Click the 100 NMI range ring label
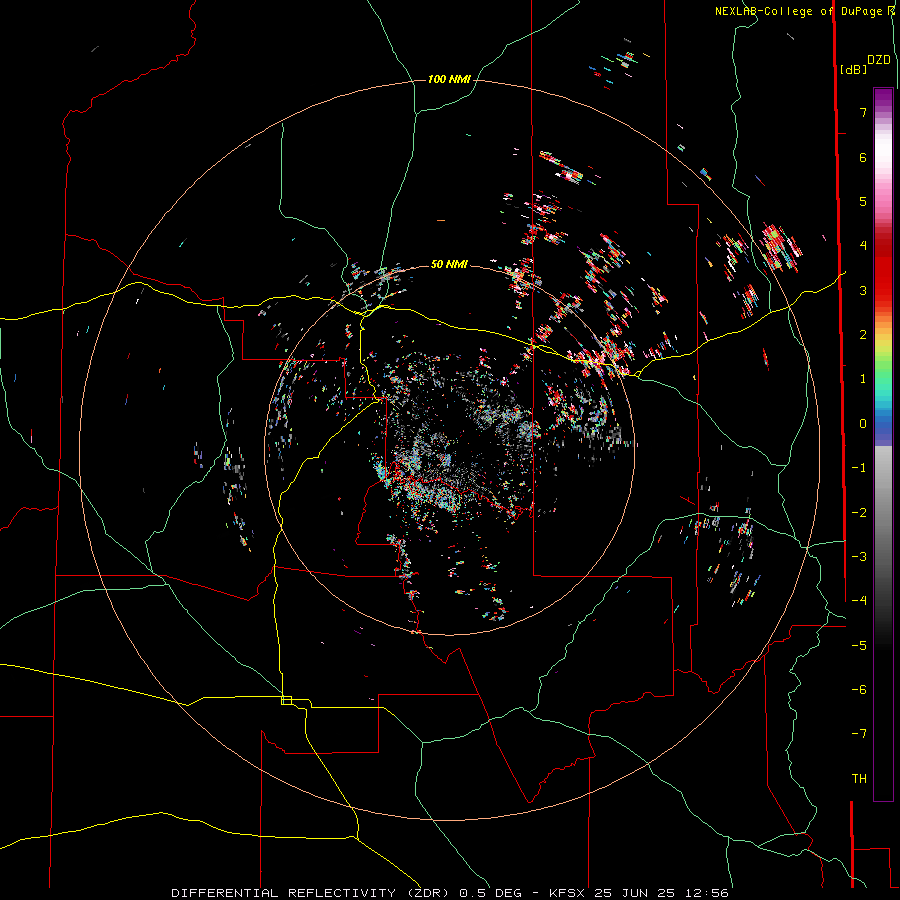The height and width of the screenshot is (900, 900). click(x=449, y=79)
